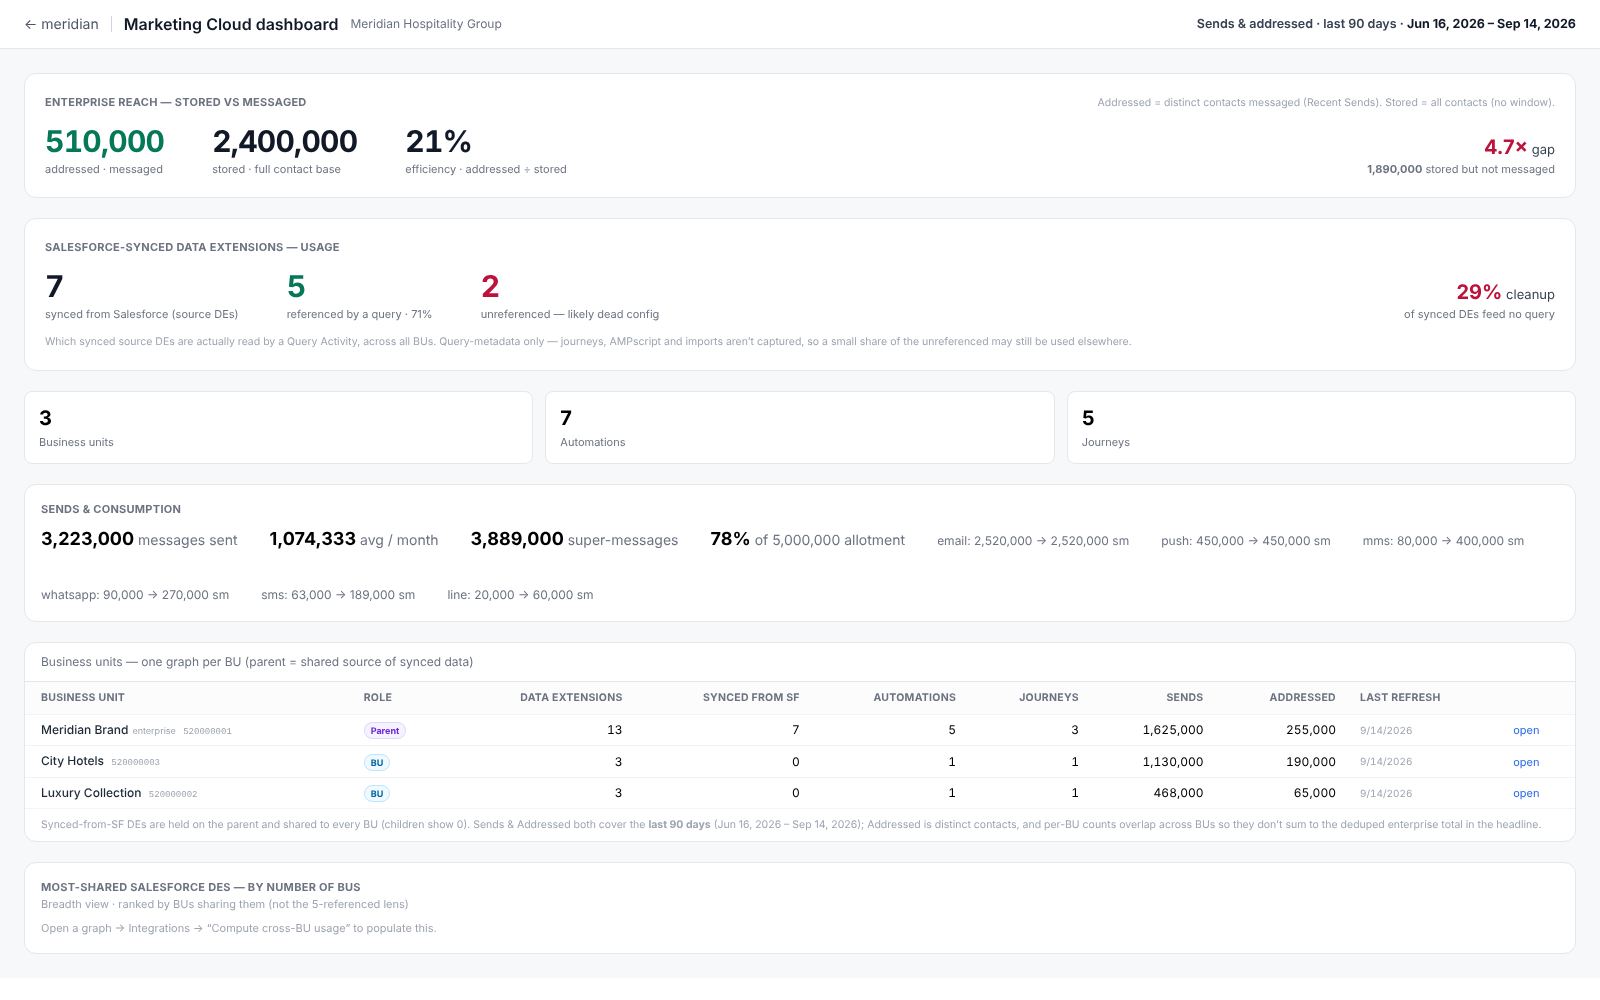
Task: Click the date range Jun 16, 2026 – Sep 14, 2026
Action: point(1491,24)
